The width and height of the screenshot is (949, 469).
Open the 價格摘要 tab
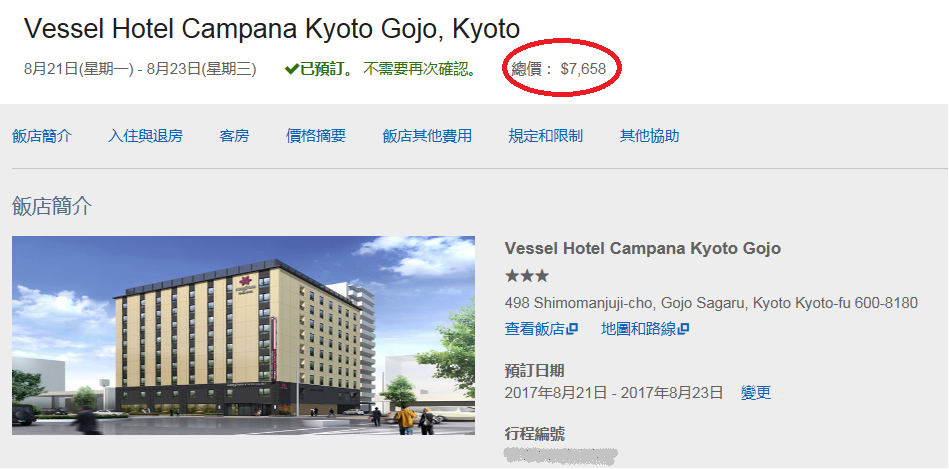point(316,136)
